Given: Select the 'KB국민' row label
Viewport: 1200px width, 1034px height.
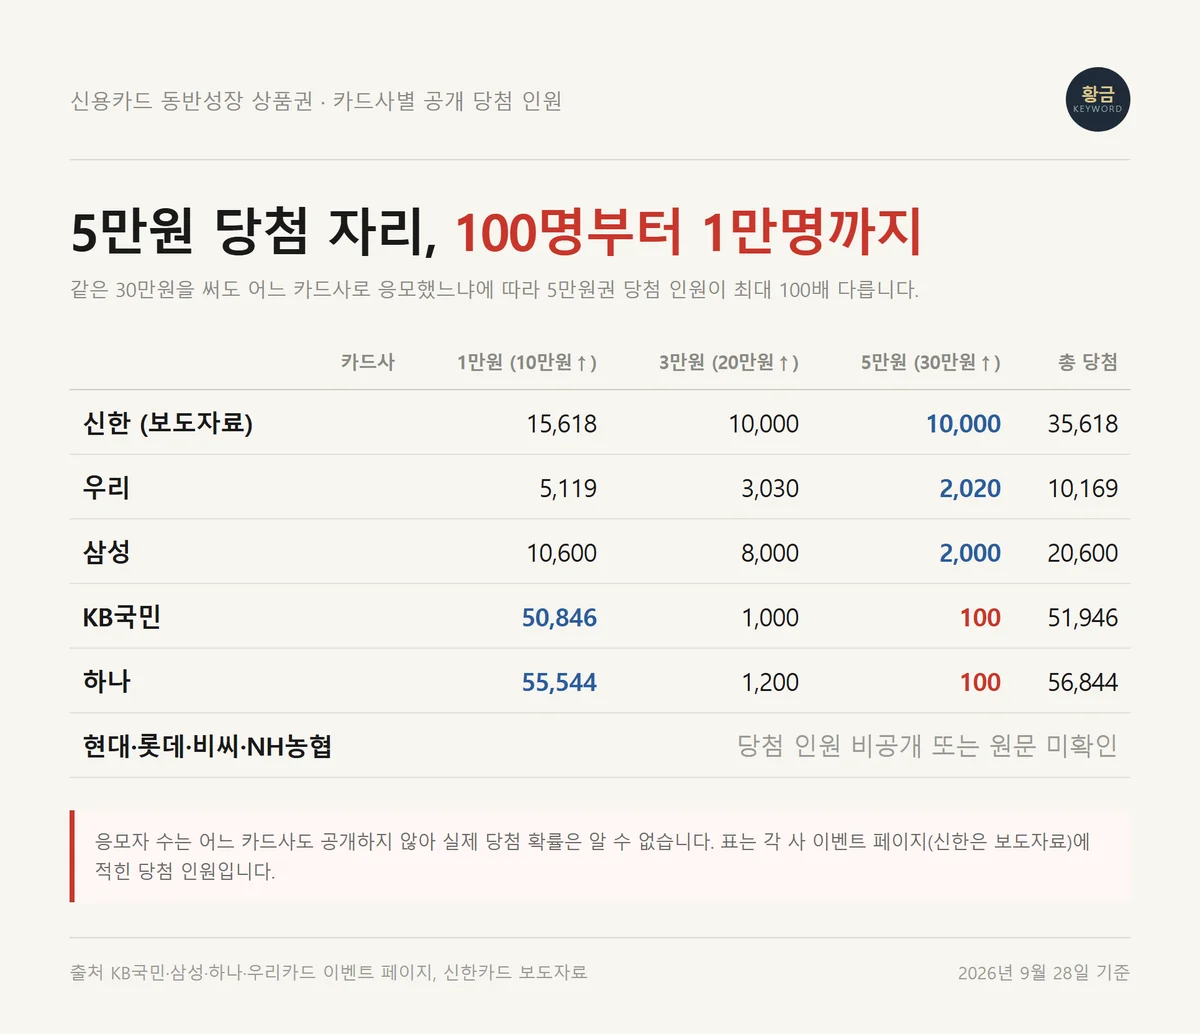Looking at the screenshot, I should point(122,617).
